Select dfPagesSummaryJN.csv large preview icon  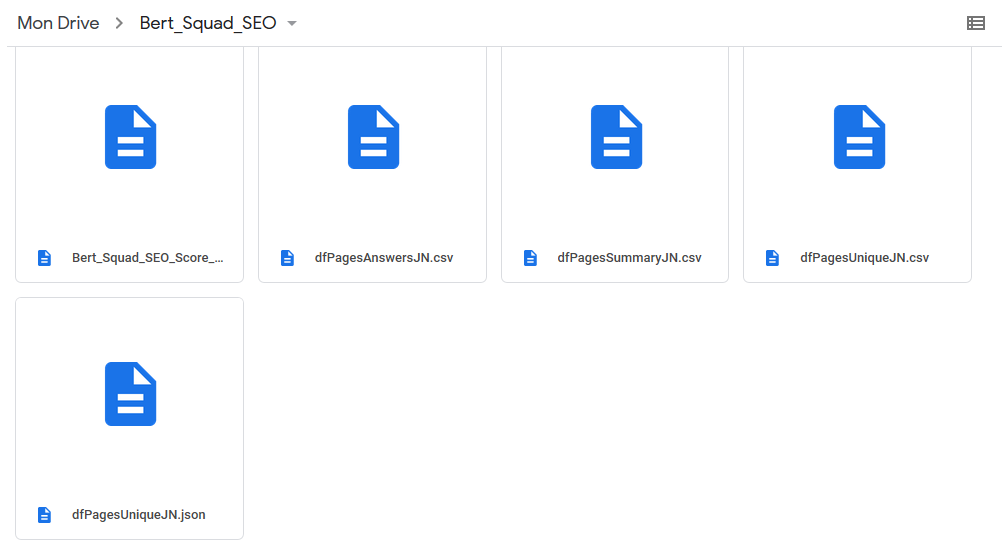point(616,137)
